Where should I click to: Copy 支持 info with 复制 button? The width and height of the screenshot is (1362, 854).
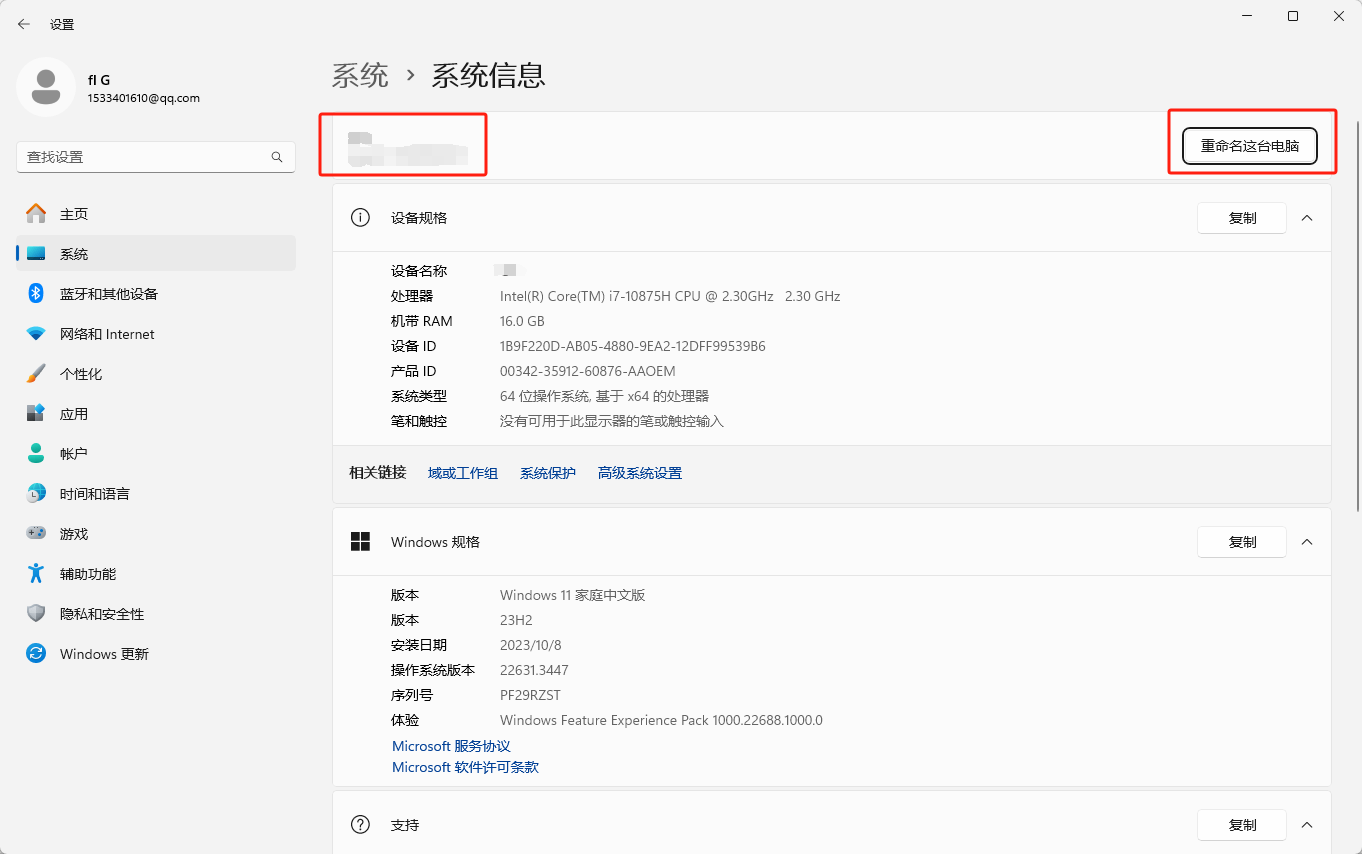coord(1242,825)
